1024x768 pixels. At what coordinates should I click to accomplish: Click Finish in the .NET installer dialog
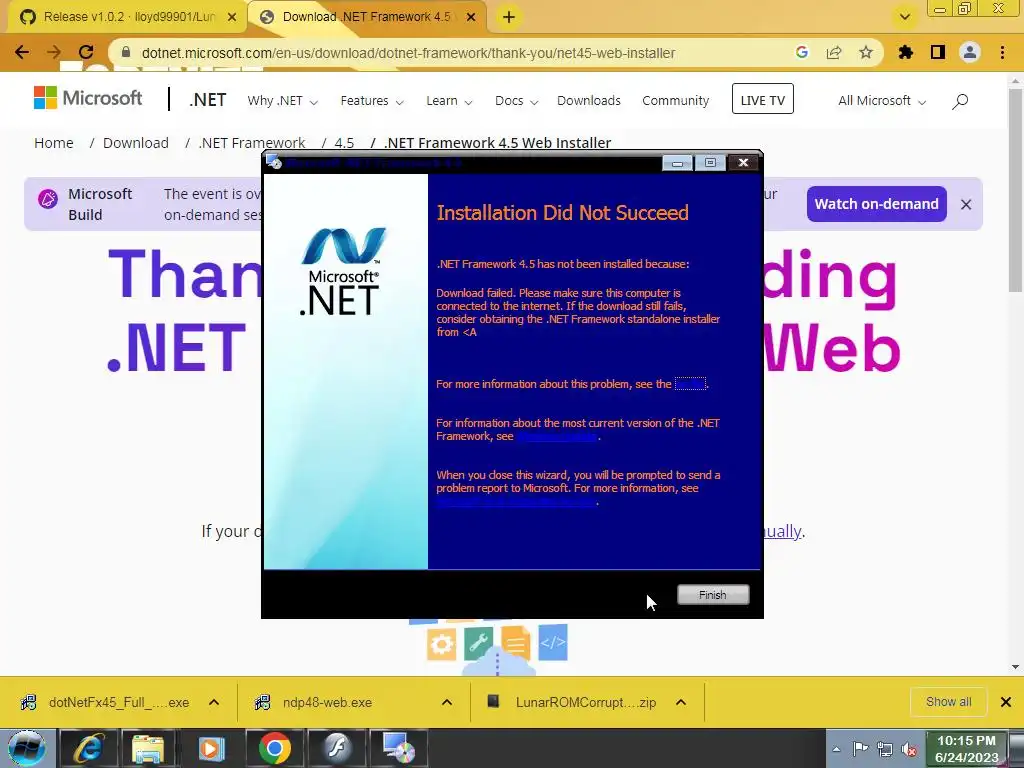pyautogui.click(x=712, y=594)
